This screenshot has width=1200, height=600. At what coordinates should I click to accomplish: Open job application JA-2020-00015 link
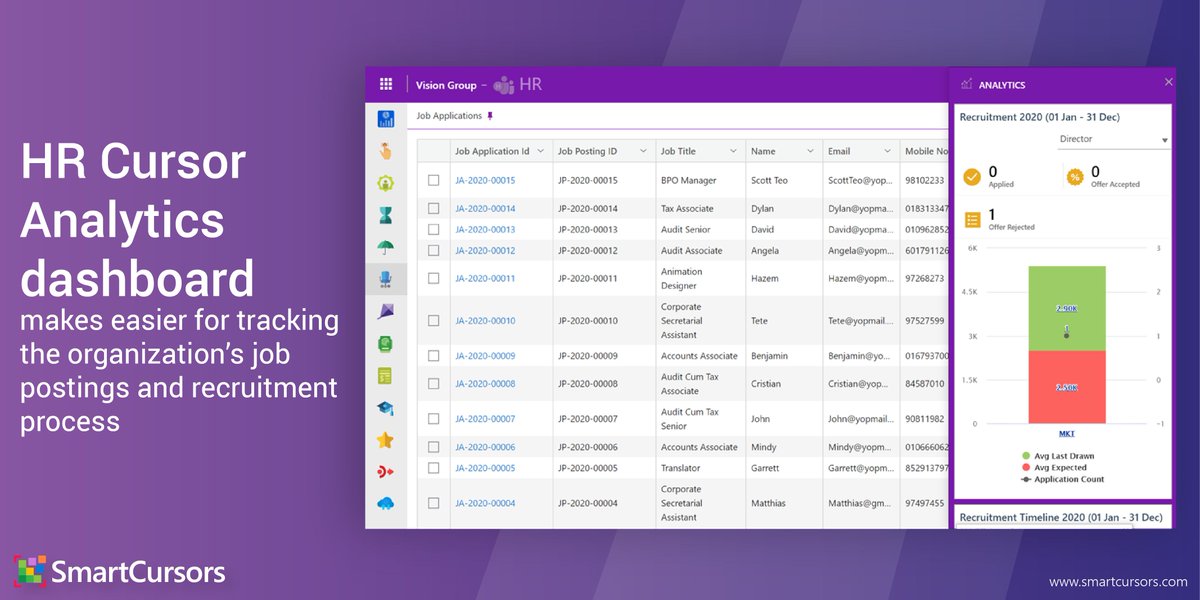[x=485, y=181]
